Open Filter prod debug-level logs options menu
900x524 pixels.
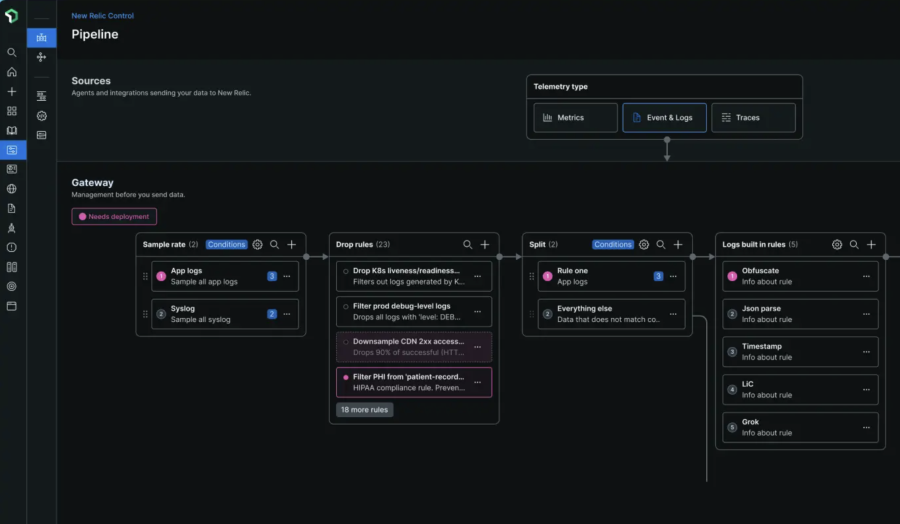point(478,312)
